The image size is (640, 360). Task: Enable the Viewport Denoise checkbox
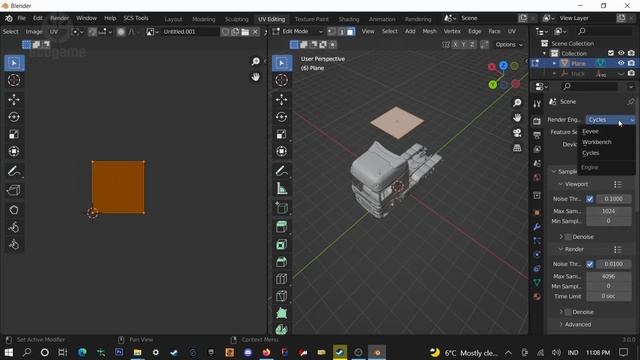(x=568, y=237)
